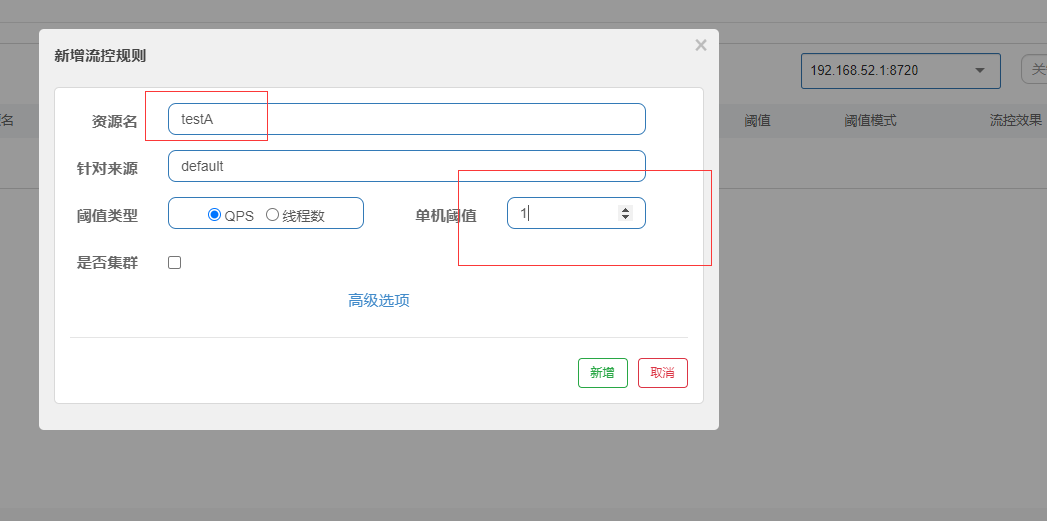Image resolution: width=1047 pixels, height=521 pixels.
Task: Click the 针对来源 input containing default
Action: tap(407, 166)
